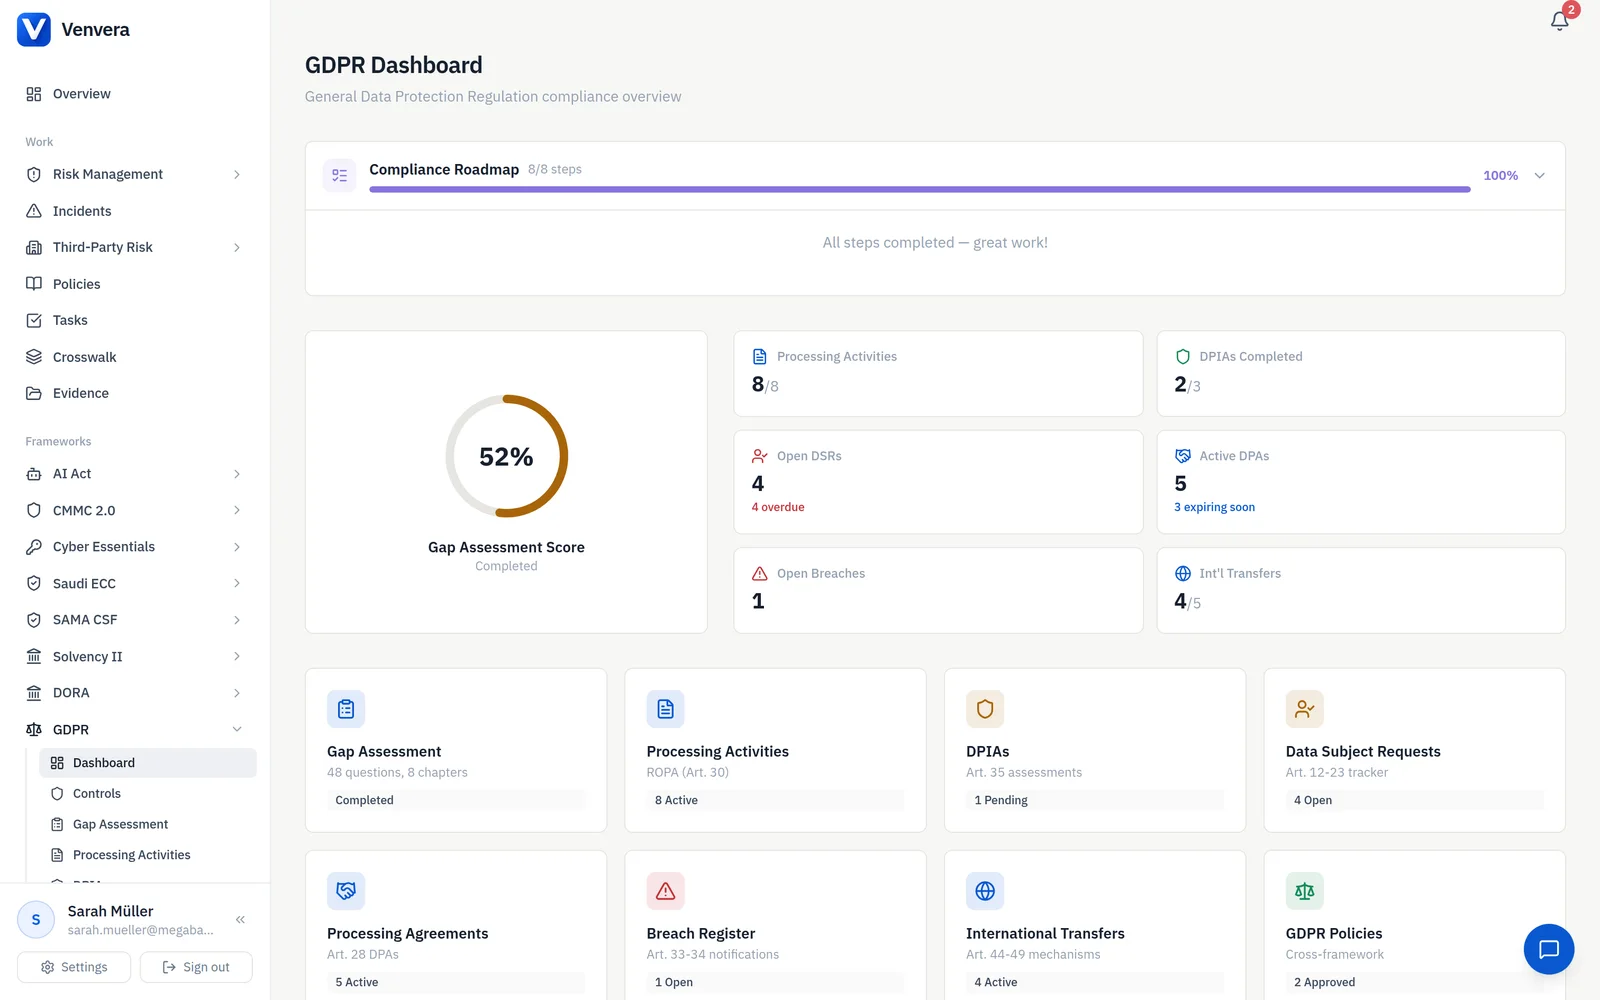Click the 8/8 steps label
1600x1000 pixels.
(x=555, y=169)
